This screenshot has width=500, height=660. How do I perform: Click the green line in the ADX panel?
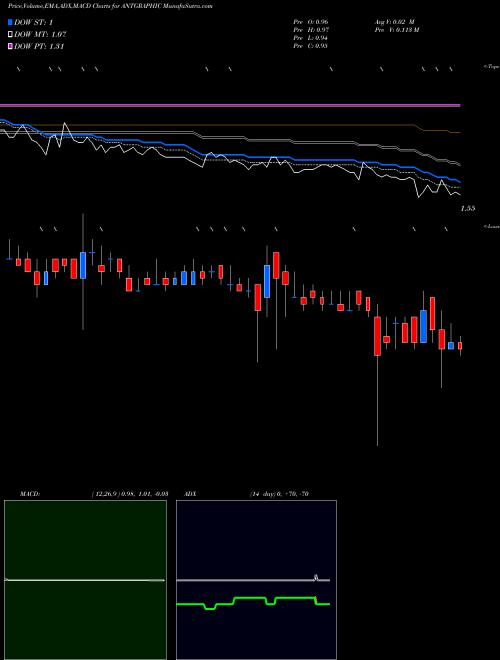pos(253,602)
